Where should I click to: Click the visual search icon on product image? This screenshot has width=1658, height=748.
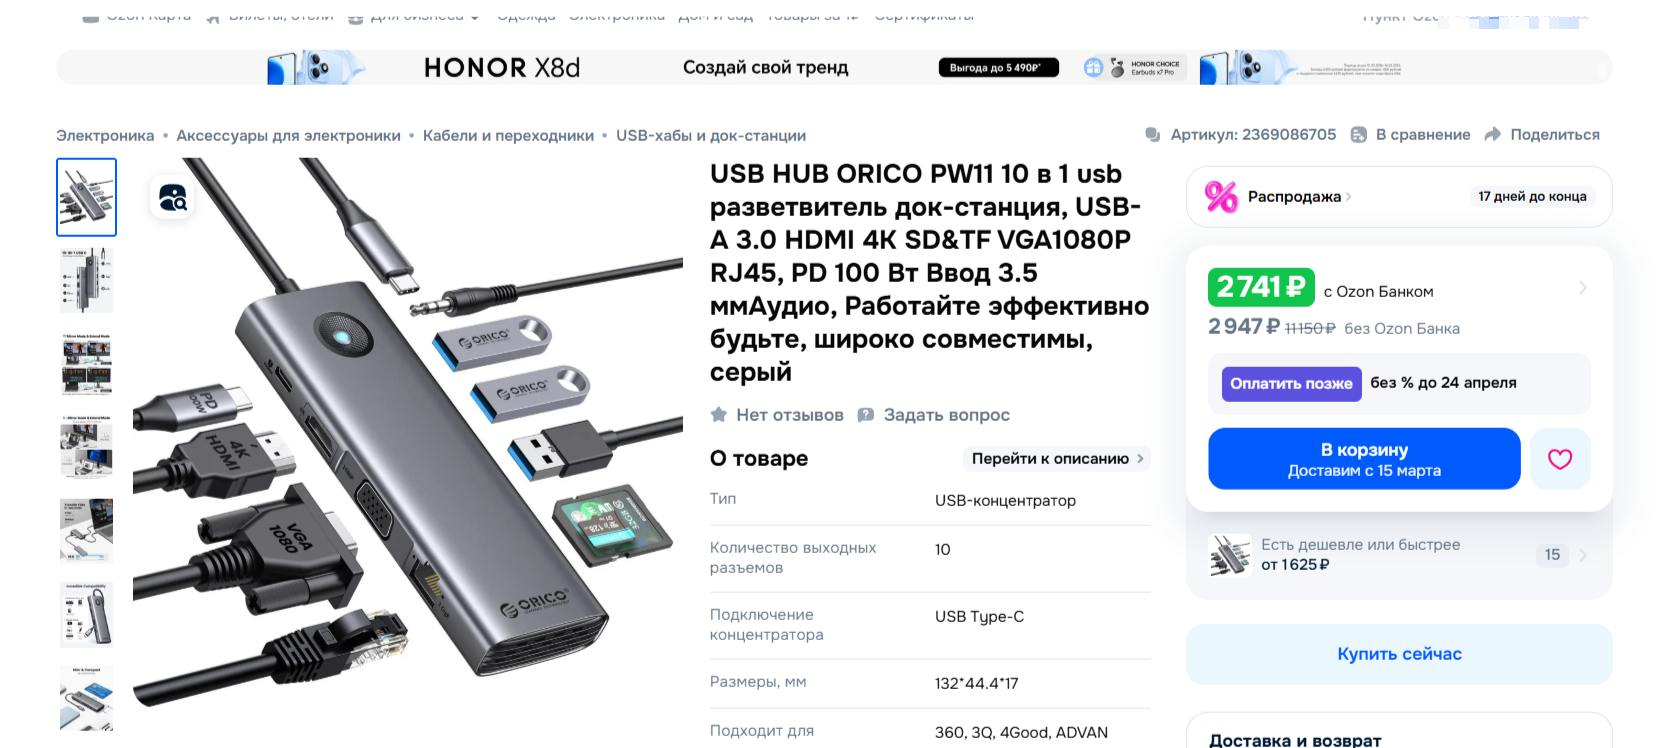tap(172, 197)
